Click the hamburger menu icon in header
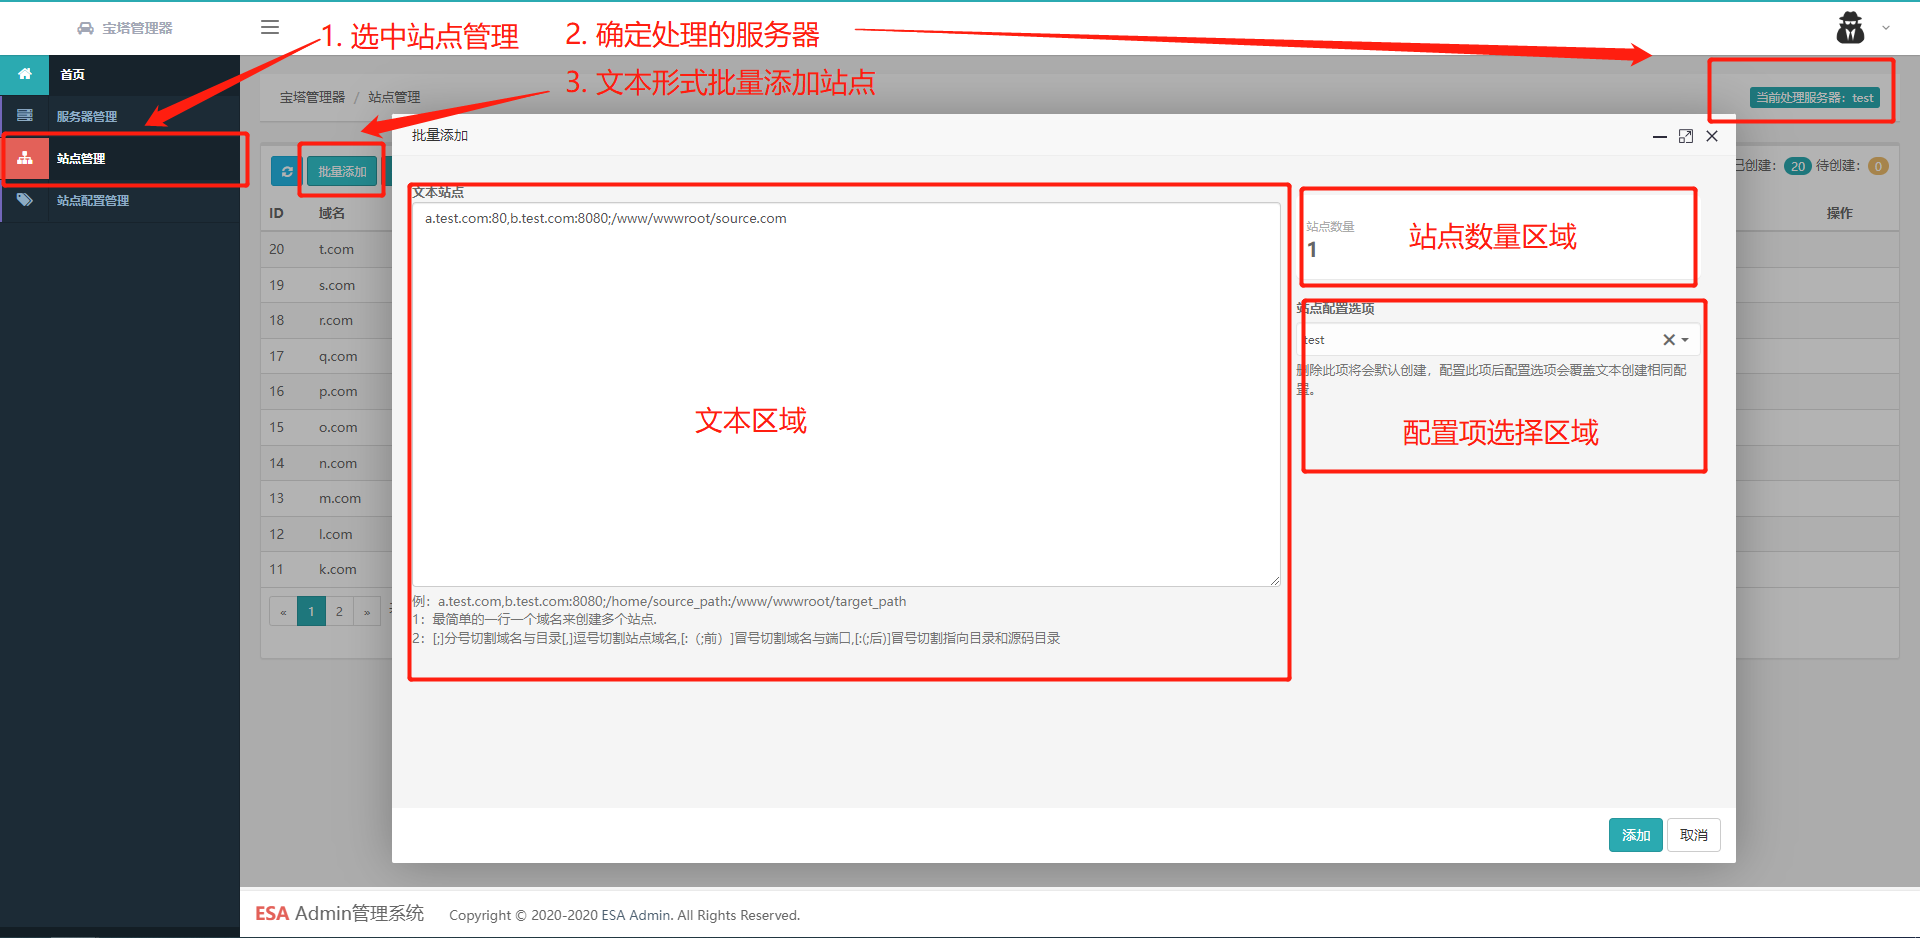 (x=270, y=28)
